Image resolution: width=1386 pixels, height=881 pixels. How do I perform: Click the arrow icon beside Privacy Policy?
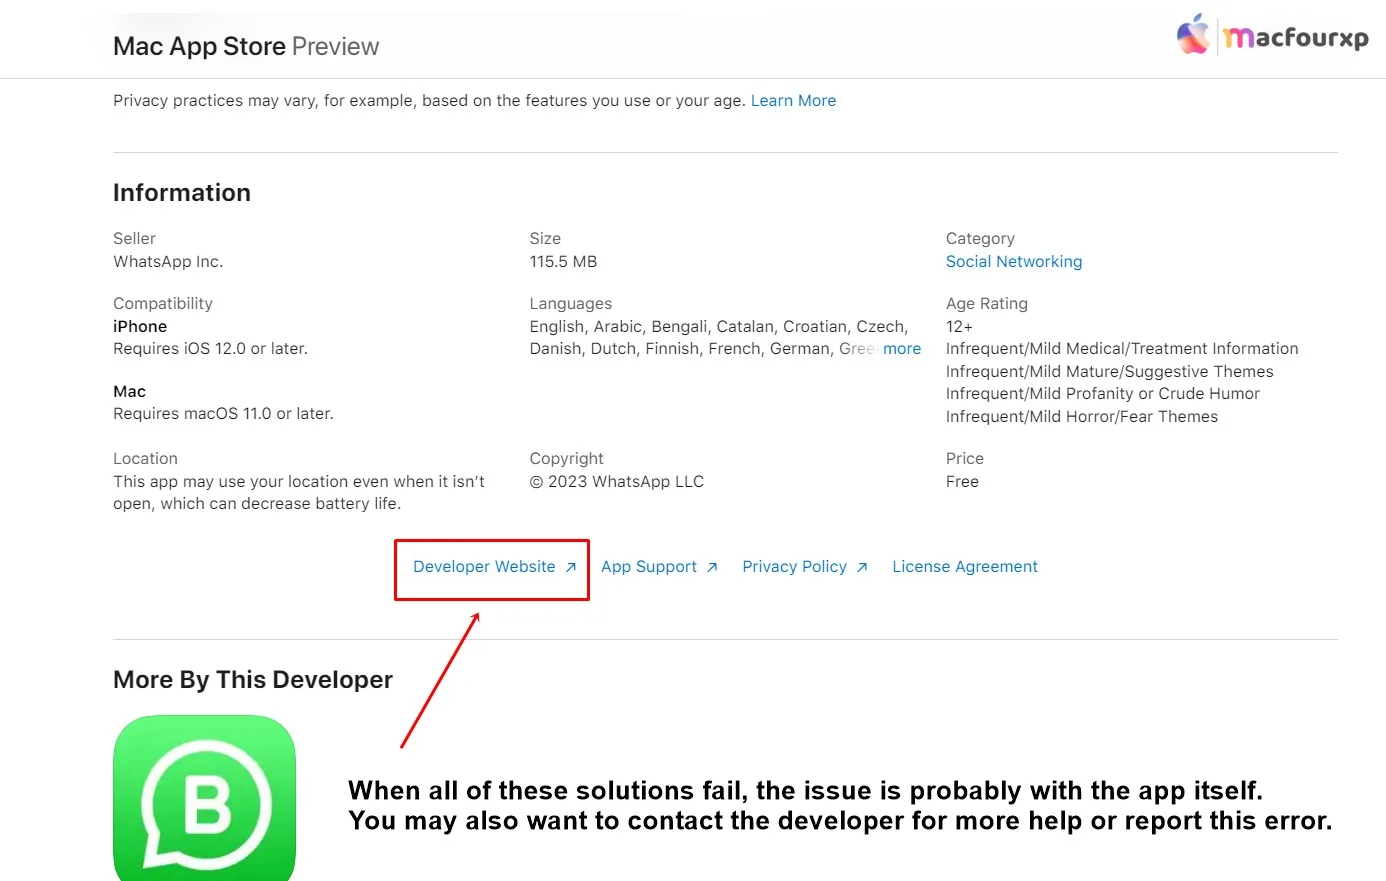[862, 567]
